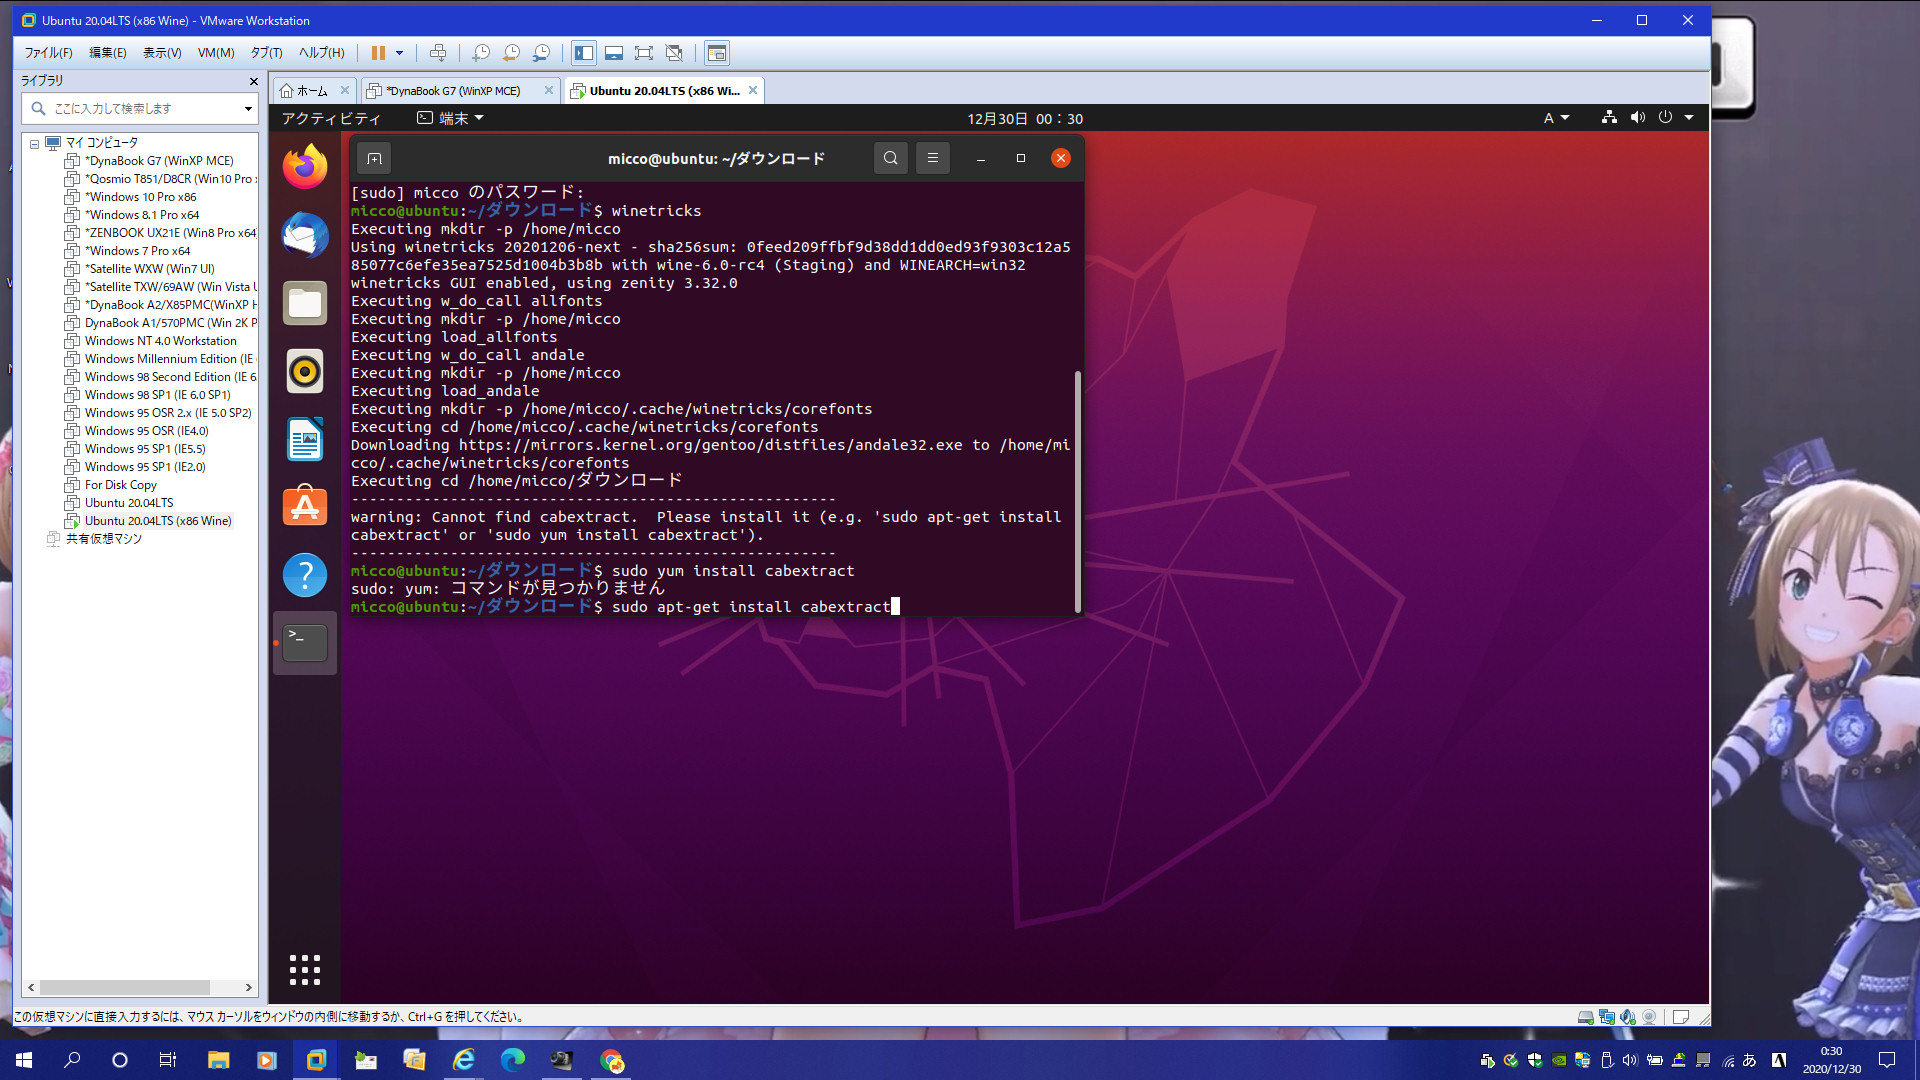Click the terminal search button
Viewport: 1920px width, 1080px height.
[x=890, y=158]
